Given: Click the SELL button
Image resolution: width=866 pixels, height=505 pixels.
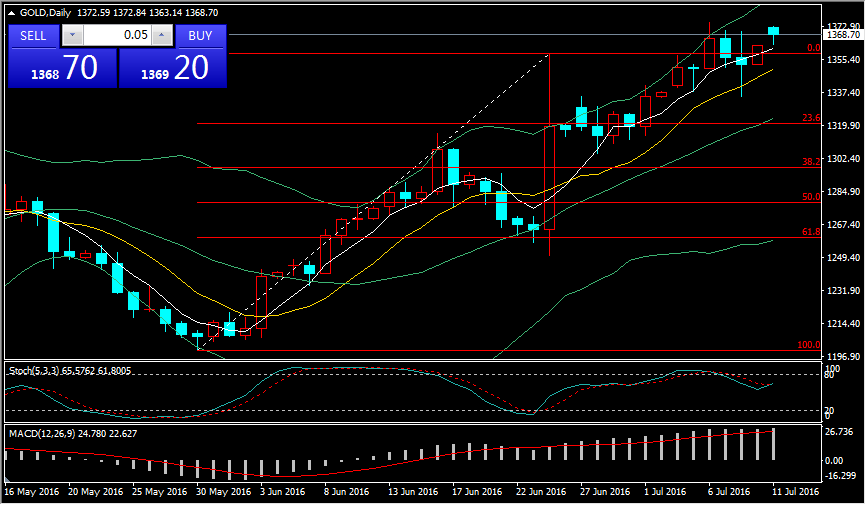Looking at the screenshot, I should [x=33, y=35].
